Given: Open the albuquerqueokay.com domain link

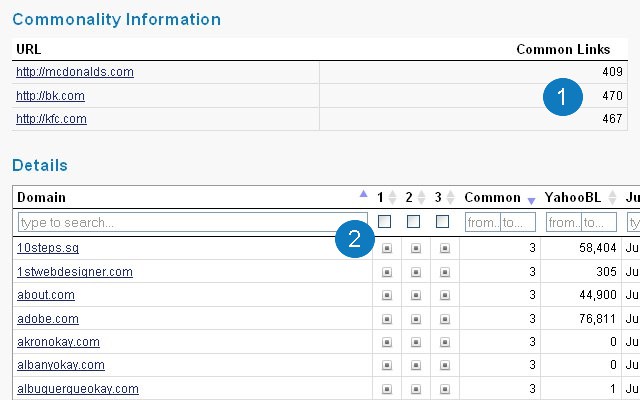Looking at the screenshot, I should point(78,389).
